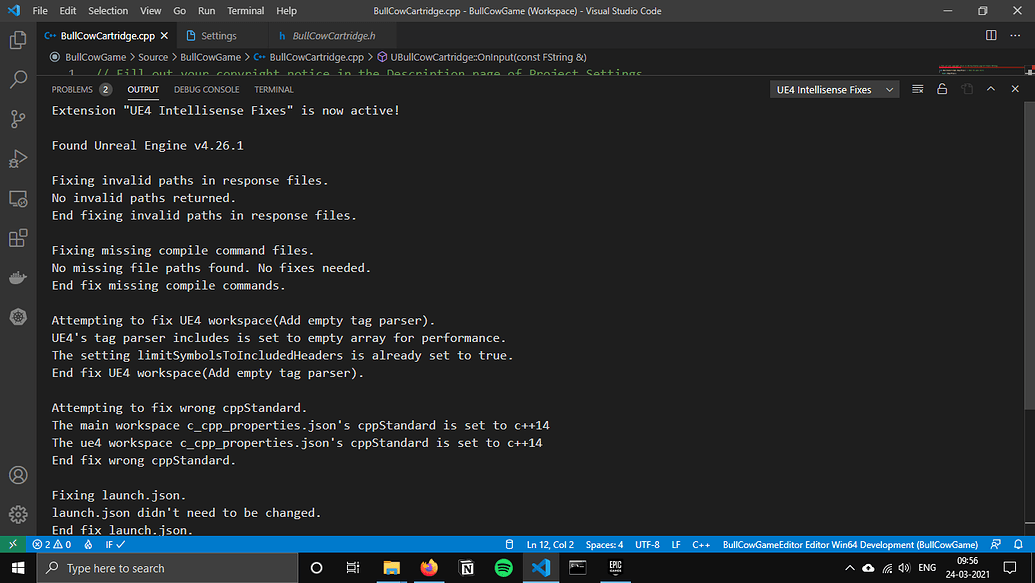
Task: Toggle the Lock Scrolling on the Output panel
Action: 941,88
